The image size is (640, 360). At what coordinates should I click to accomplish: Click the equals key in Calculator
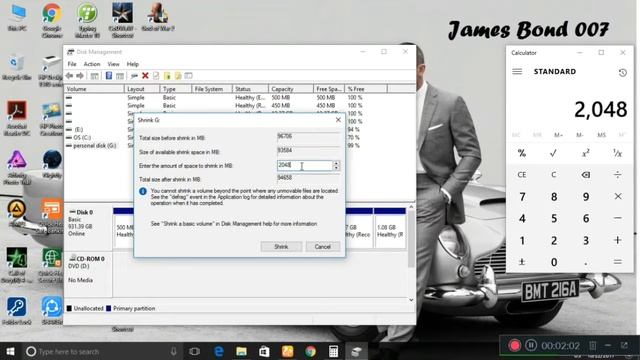click(x=617, y=262)
